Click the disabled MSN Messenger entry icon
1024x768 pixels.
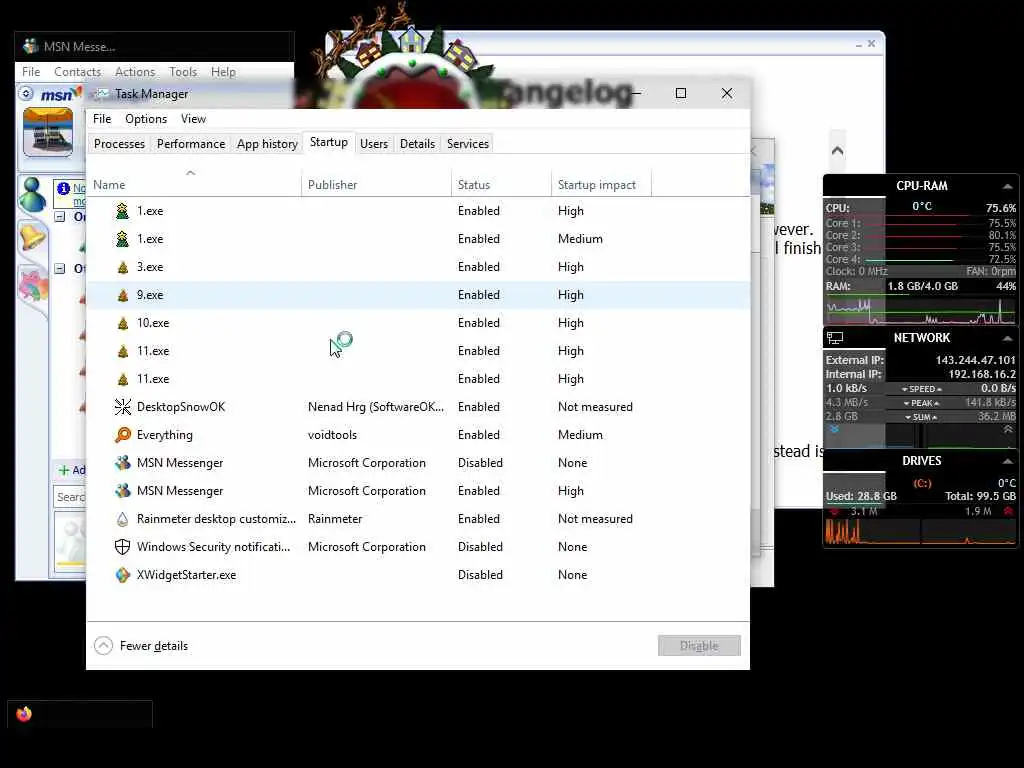coord(122,463)
